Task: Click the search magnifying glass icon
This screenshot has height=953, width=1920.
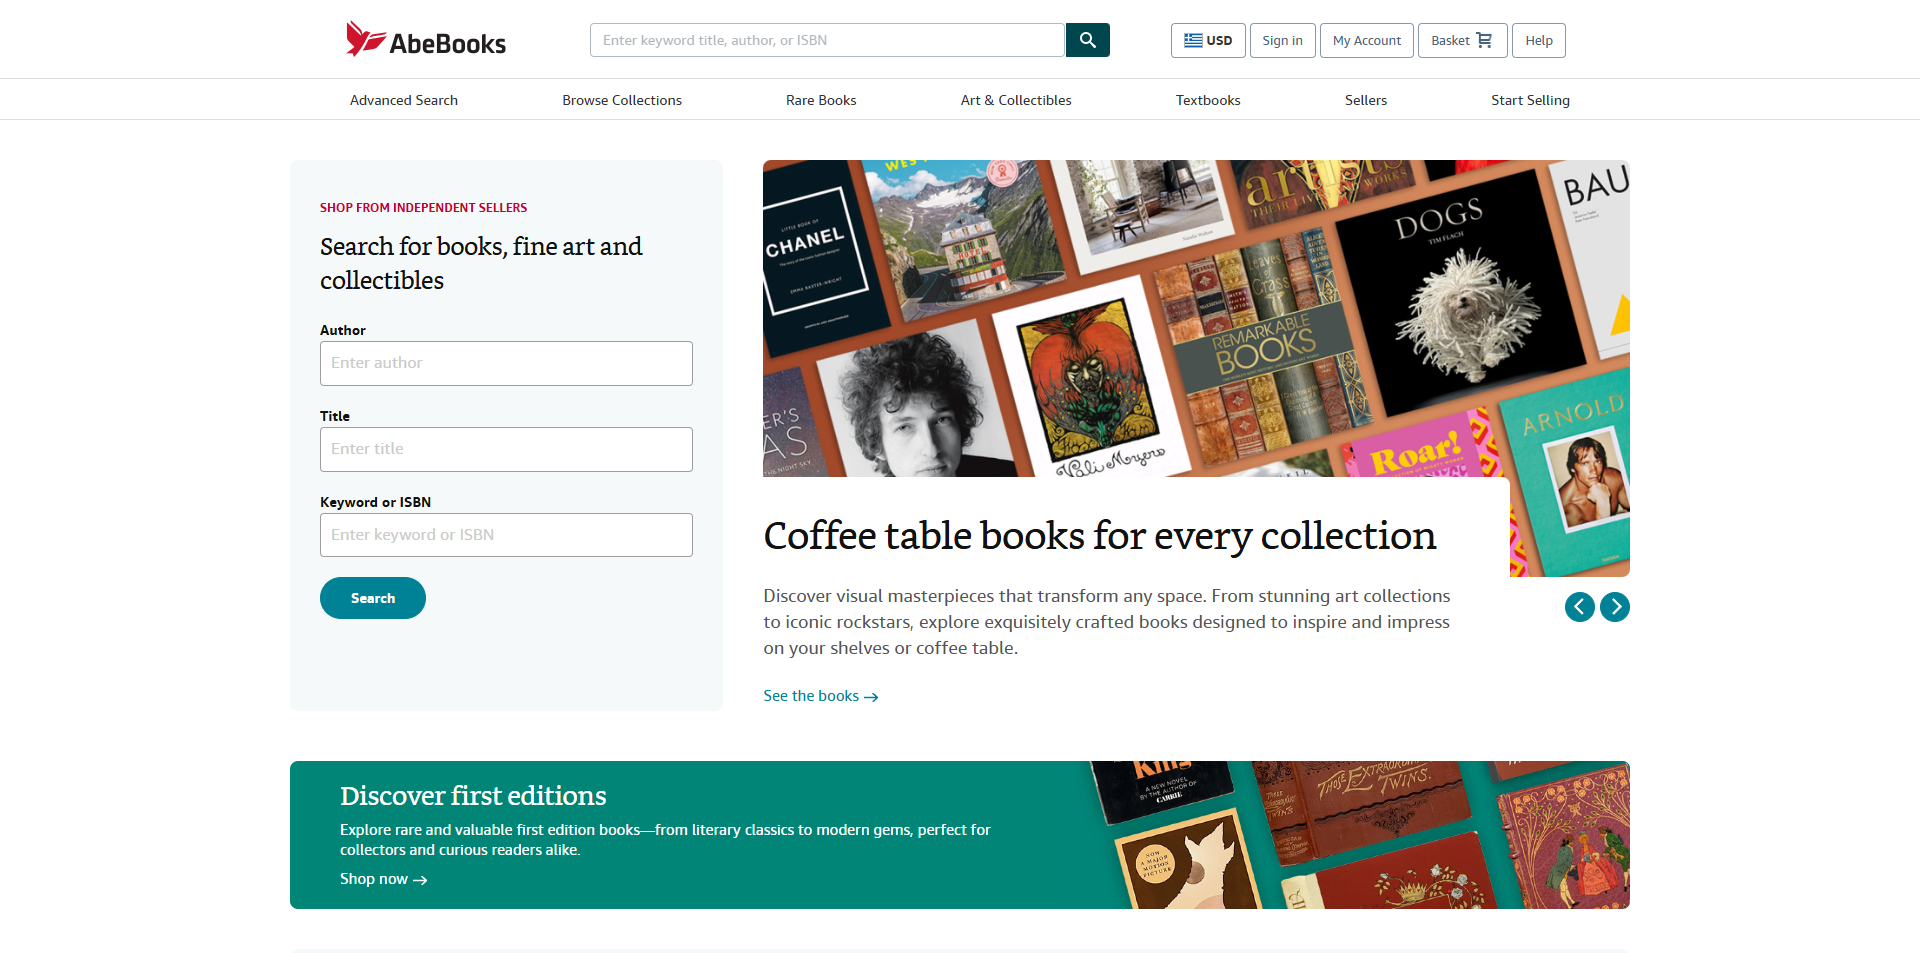Action: pos(1088,40)
